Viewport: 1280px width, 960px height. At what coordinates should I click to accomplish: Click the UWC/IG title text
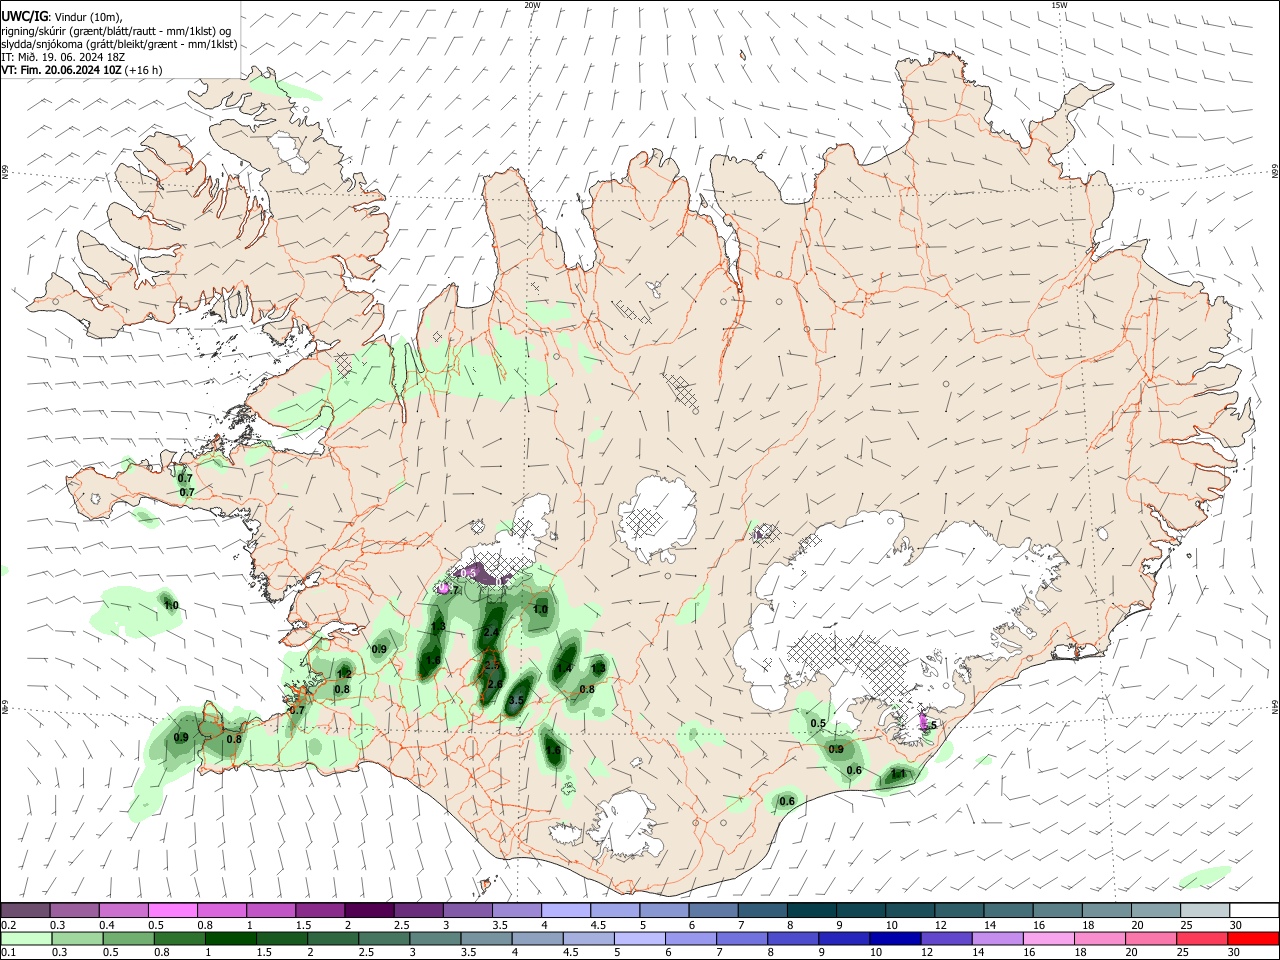click(x=24, y=16)
